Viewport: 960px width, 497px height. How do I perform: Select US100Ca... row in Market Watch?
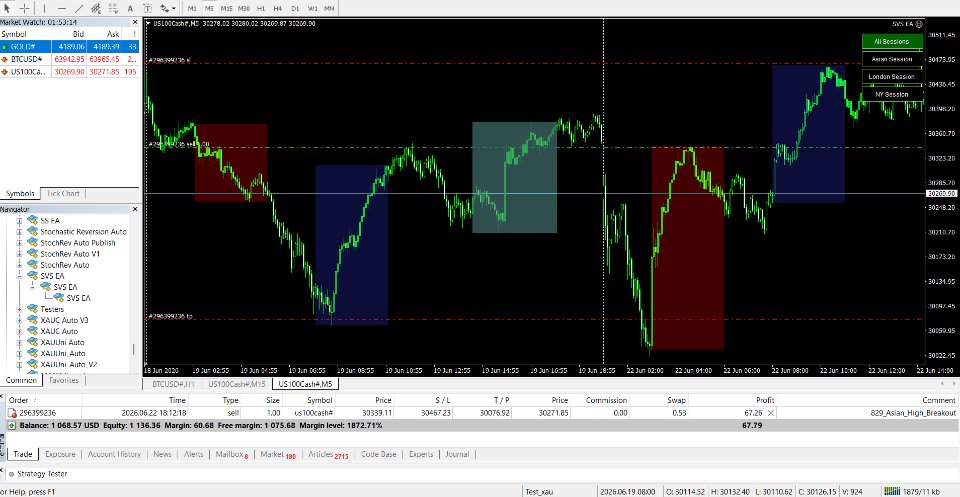70,72
